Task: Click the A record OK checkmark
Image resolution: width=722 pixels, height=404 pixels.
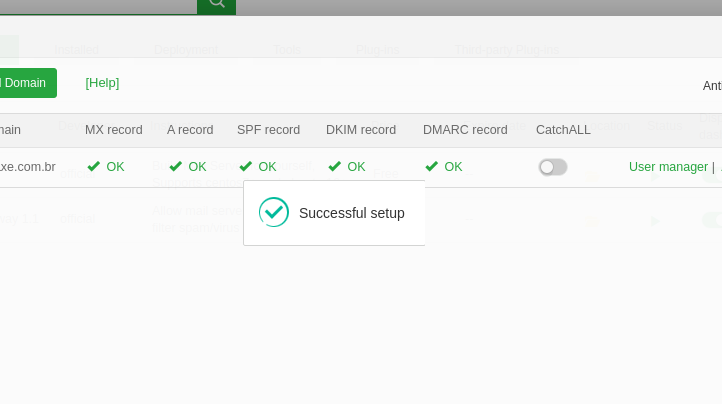Action: pos(176,167)
